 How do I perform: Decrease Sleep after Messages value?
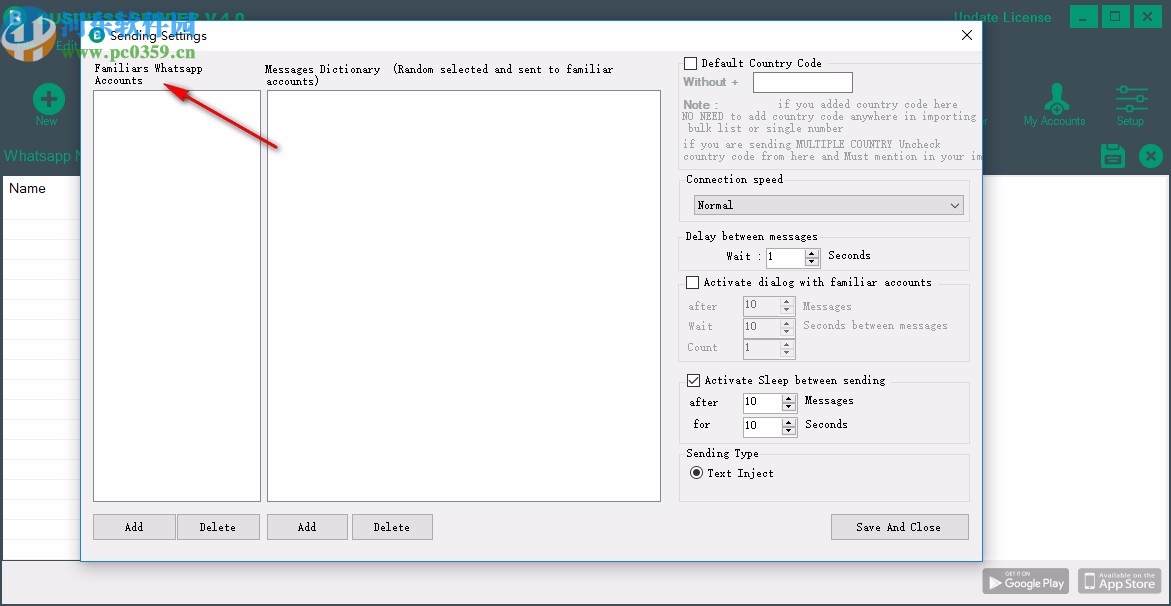tap(789, 407)
